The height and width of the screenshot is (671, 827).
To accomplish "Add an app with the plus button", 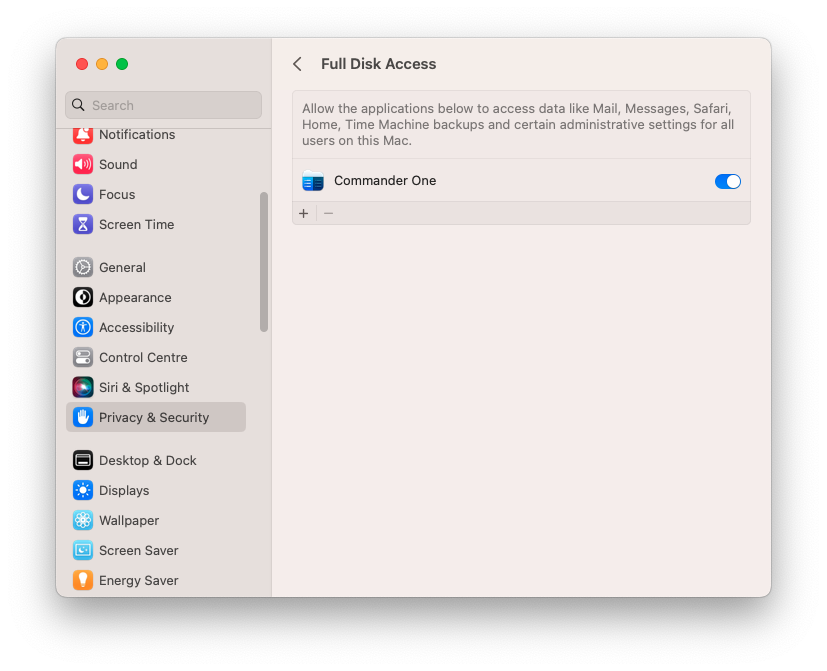I will coord(303,213).
